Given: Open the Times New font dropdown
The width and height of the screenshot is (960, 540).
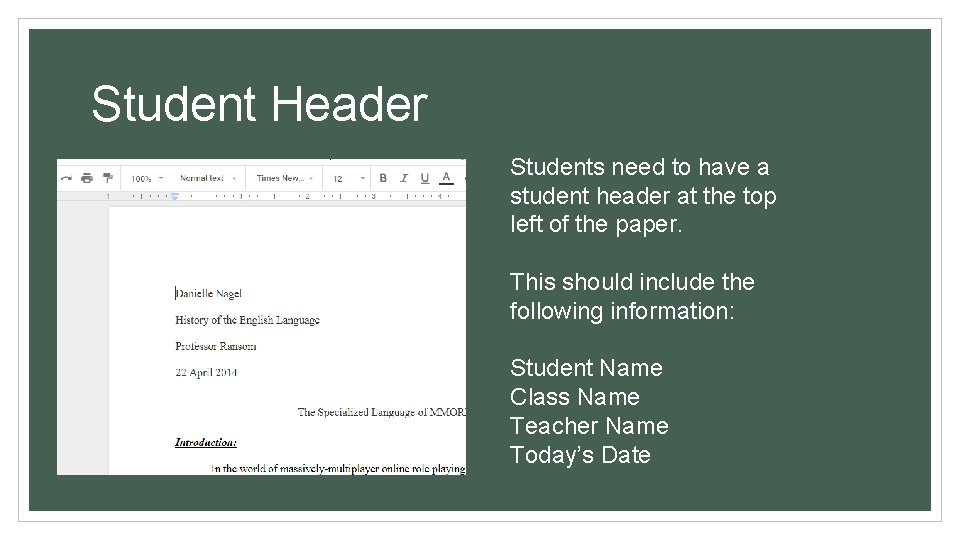Looking at the screenshot, I should 285,178.
